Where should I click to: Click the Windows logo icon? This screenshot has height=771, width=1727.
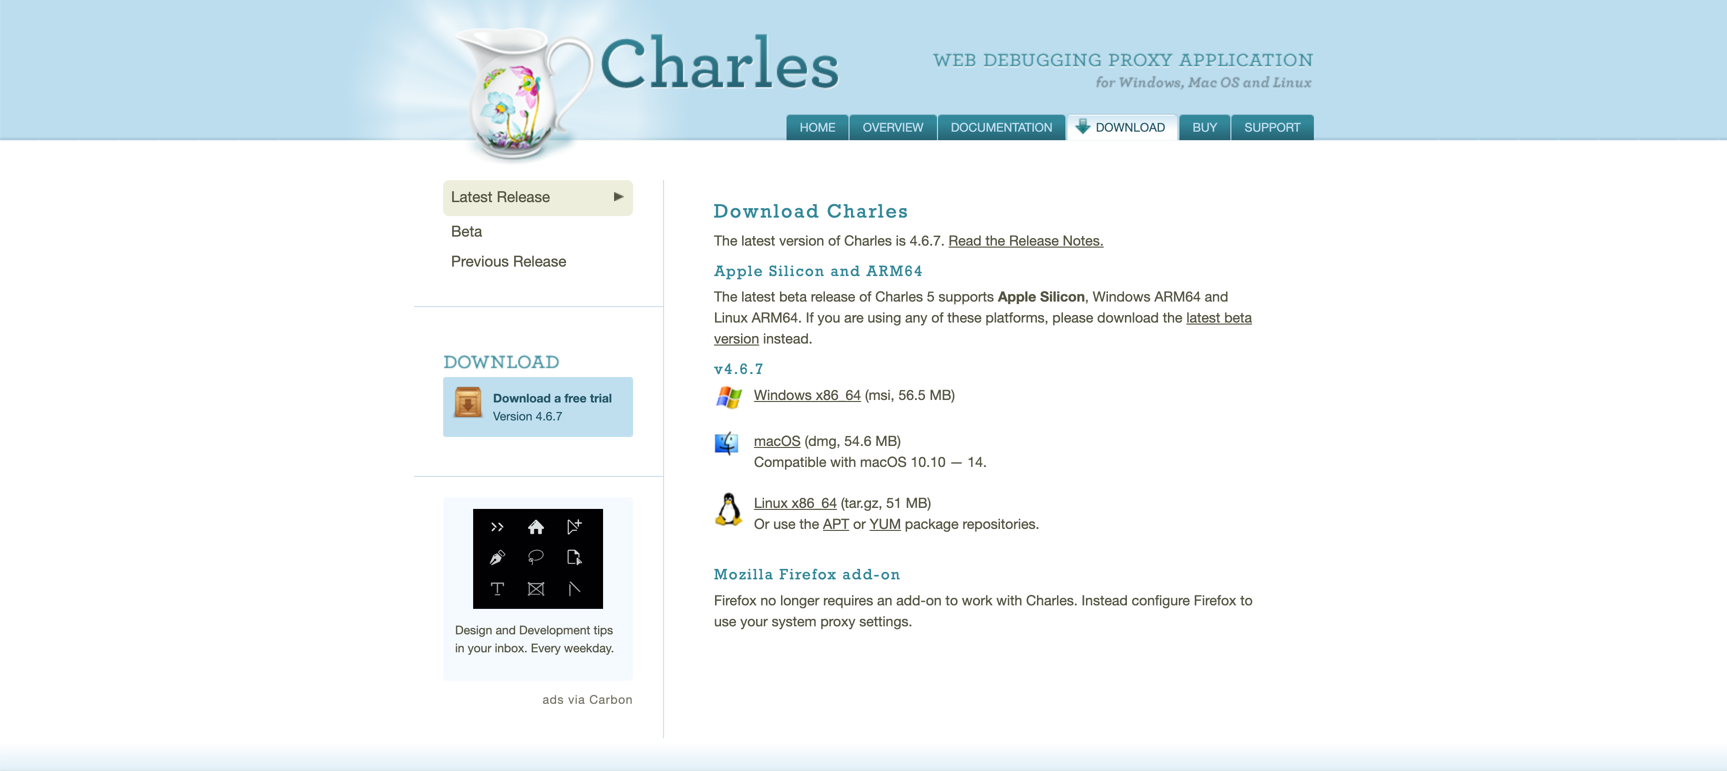point(729,397)
